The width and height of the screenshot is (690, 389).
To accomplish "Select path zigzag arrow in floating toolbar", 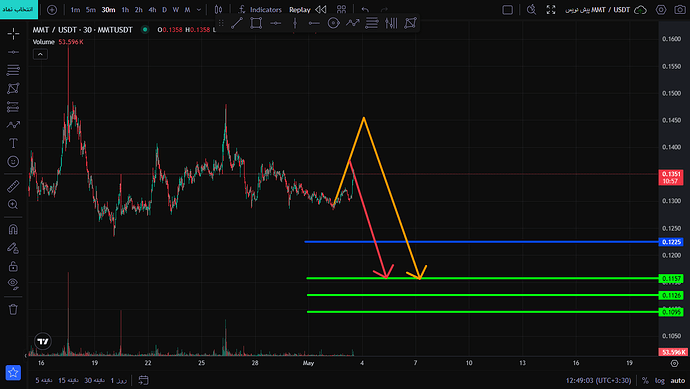I will (352, 23).
